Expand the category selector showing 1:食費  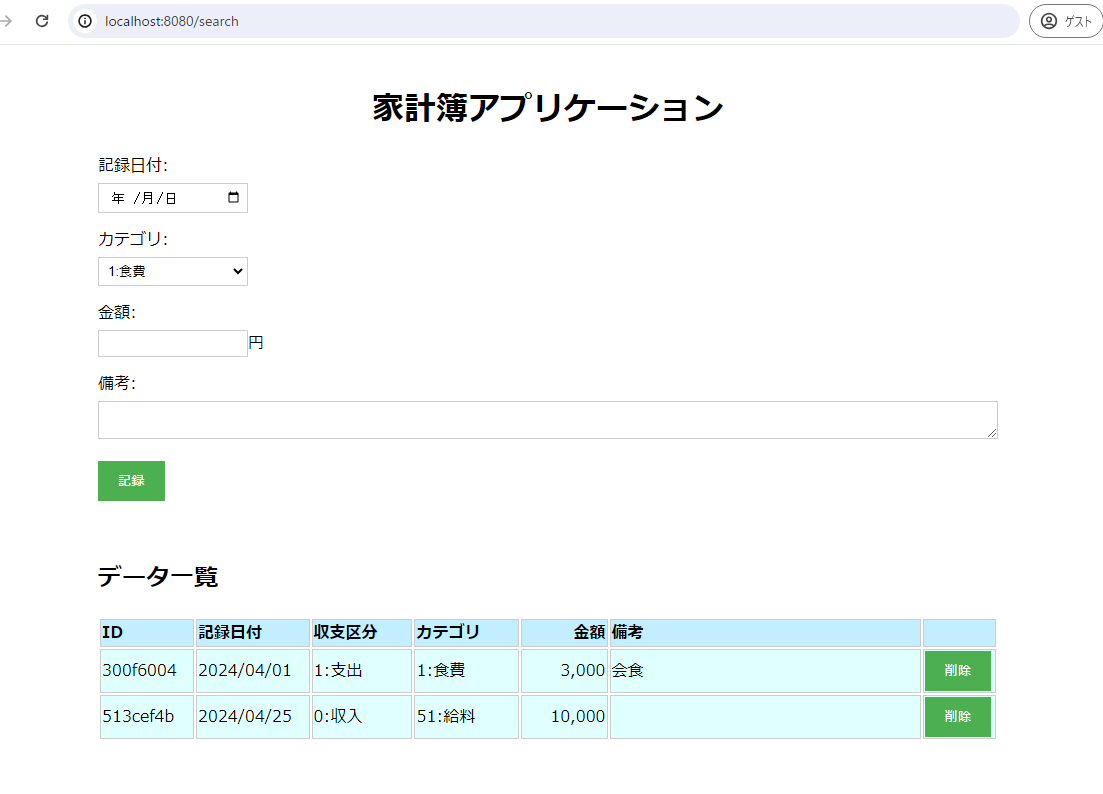coord(172,271)
